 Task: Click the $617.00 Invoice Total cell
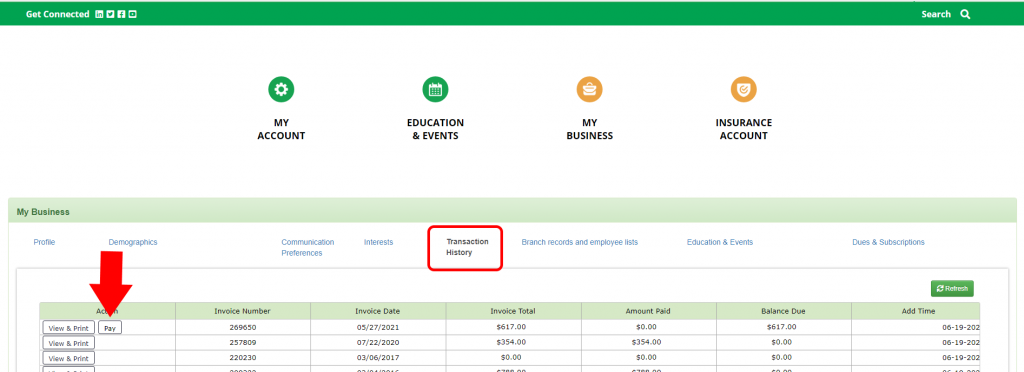tap(513, 327)
